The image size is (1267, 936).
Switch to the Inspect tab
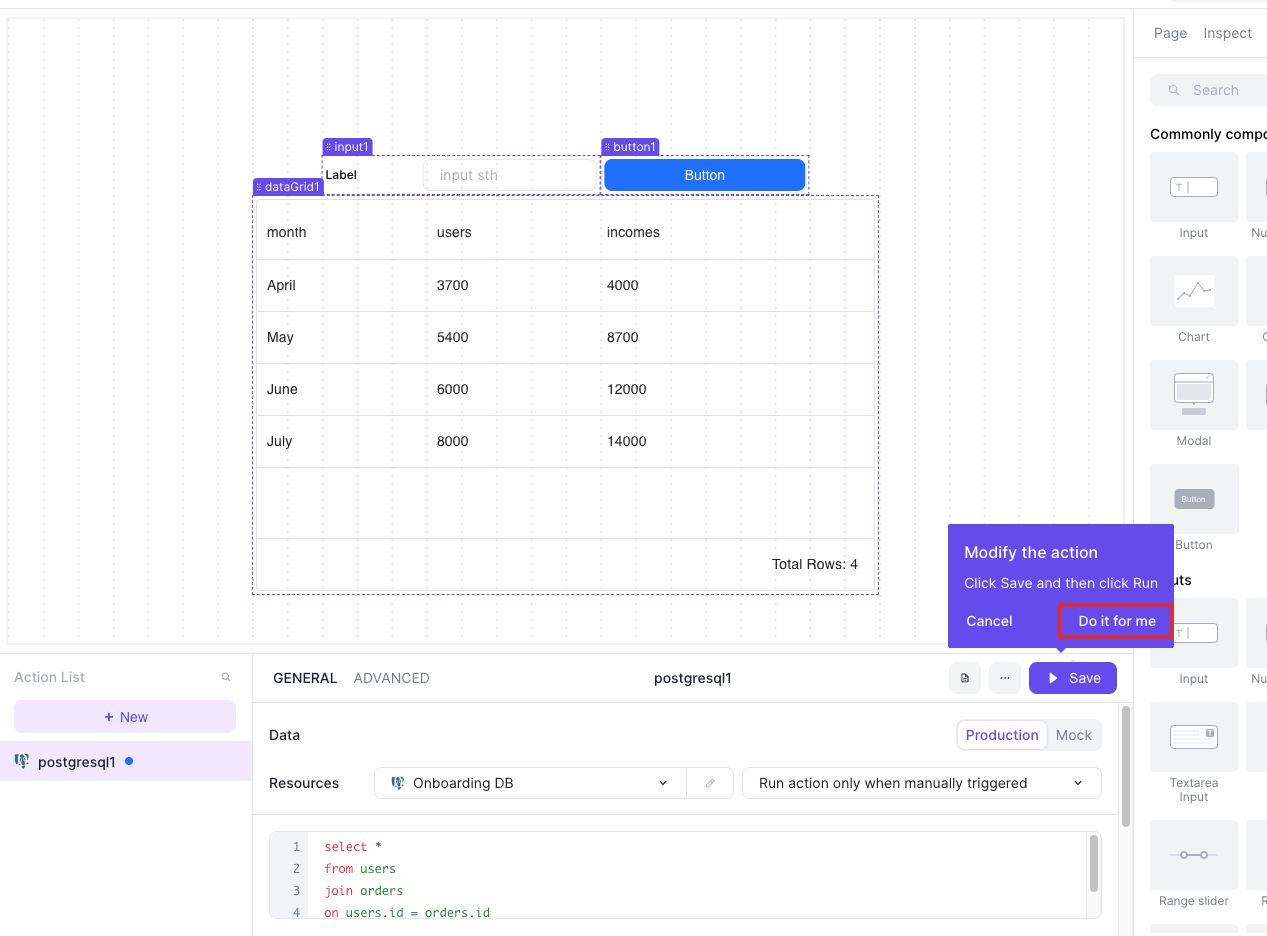(x=1227, y=33)
